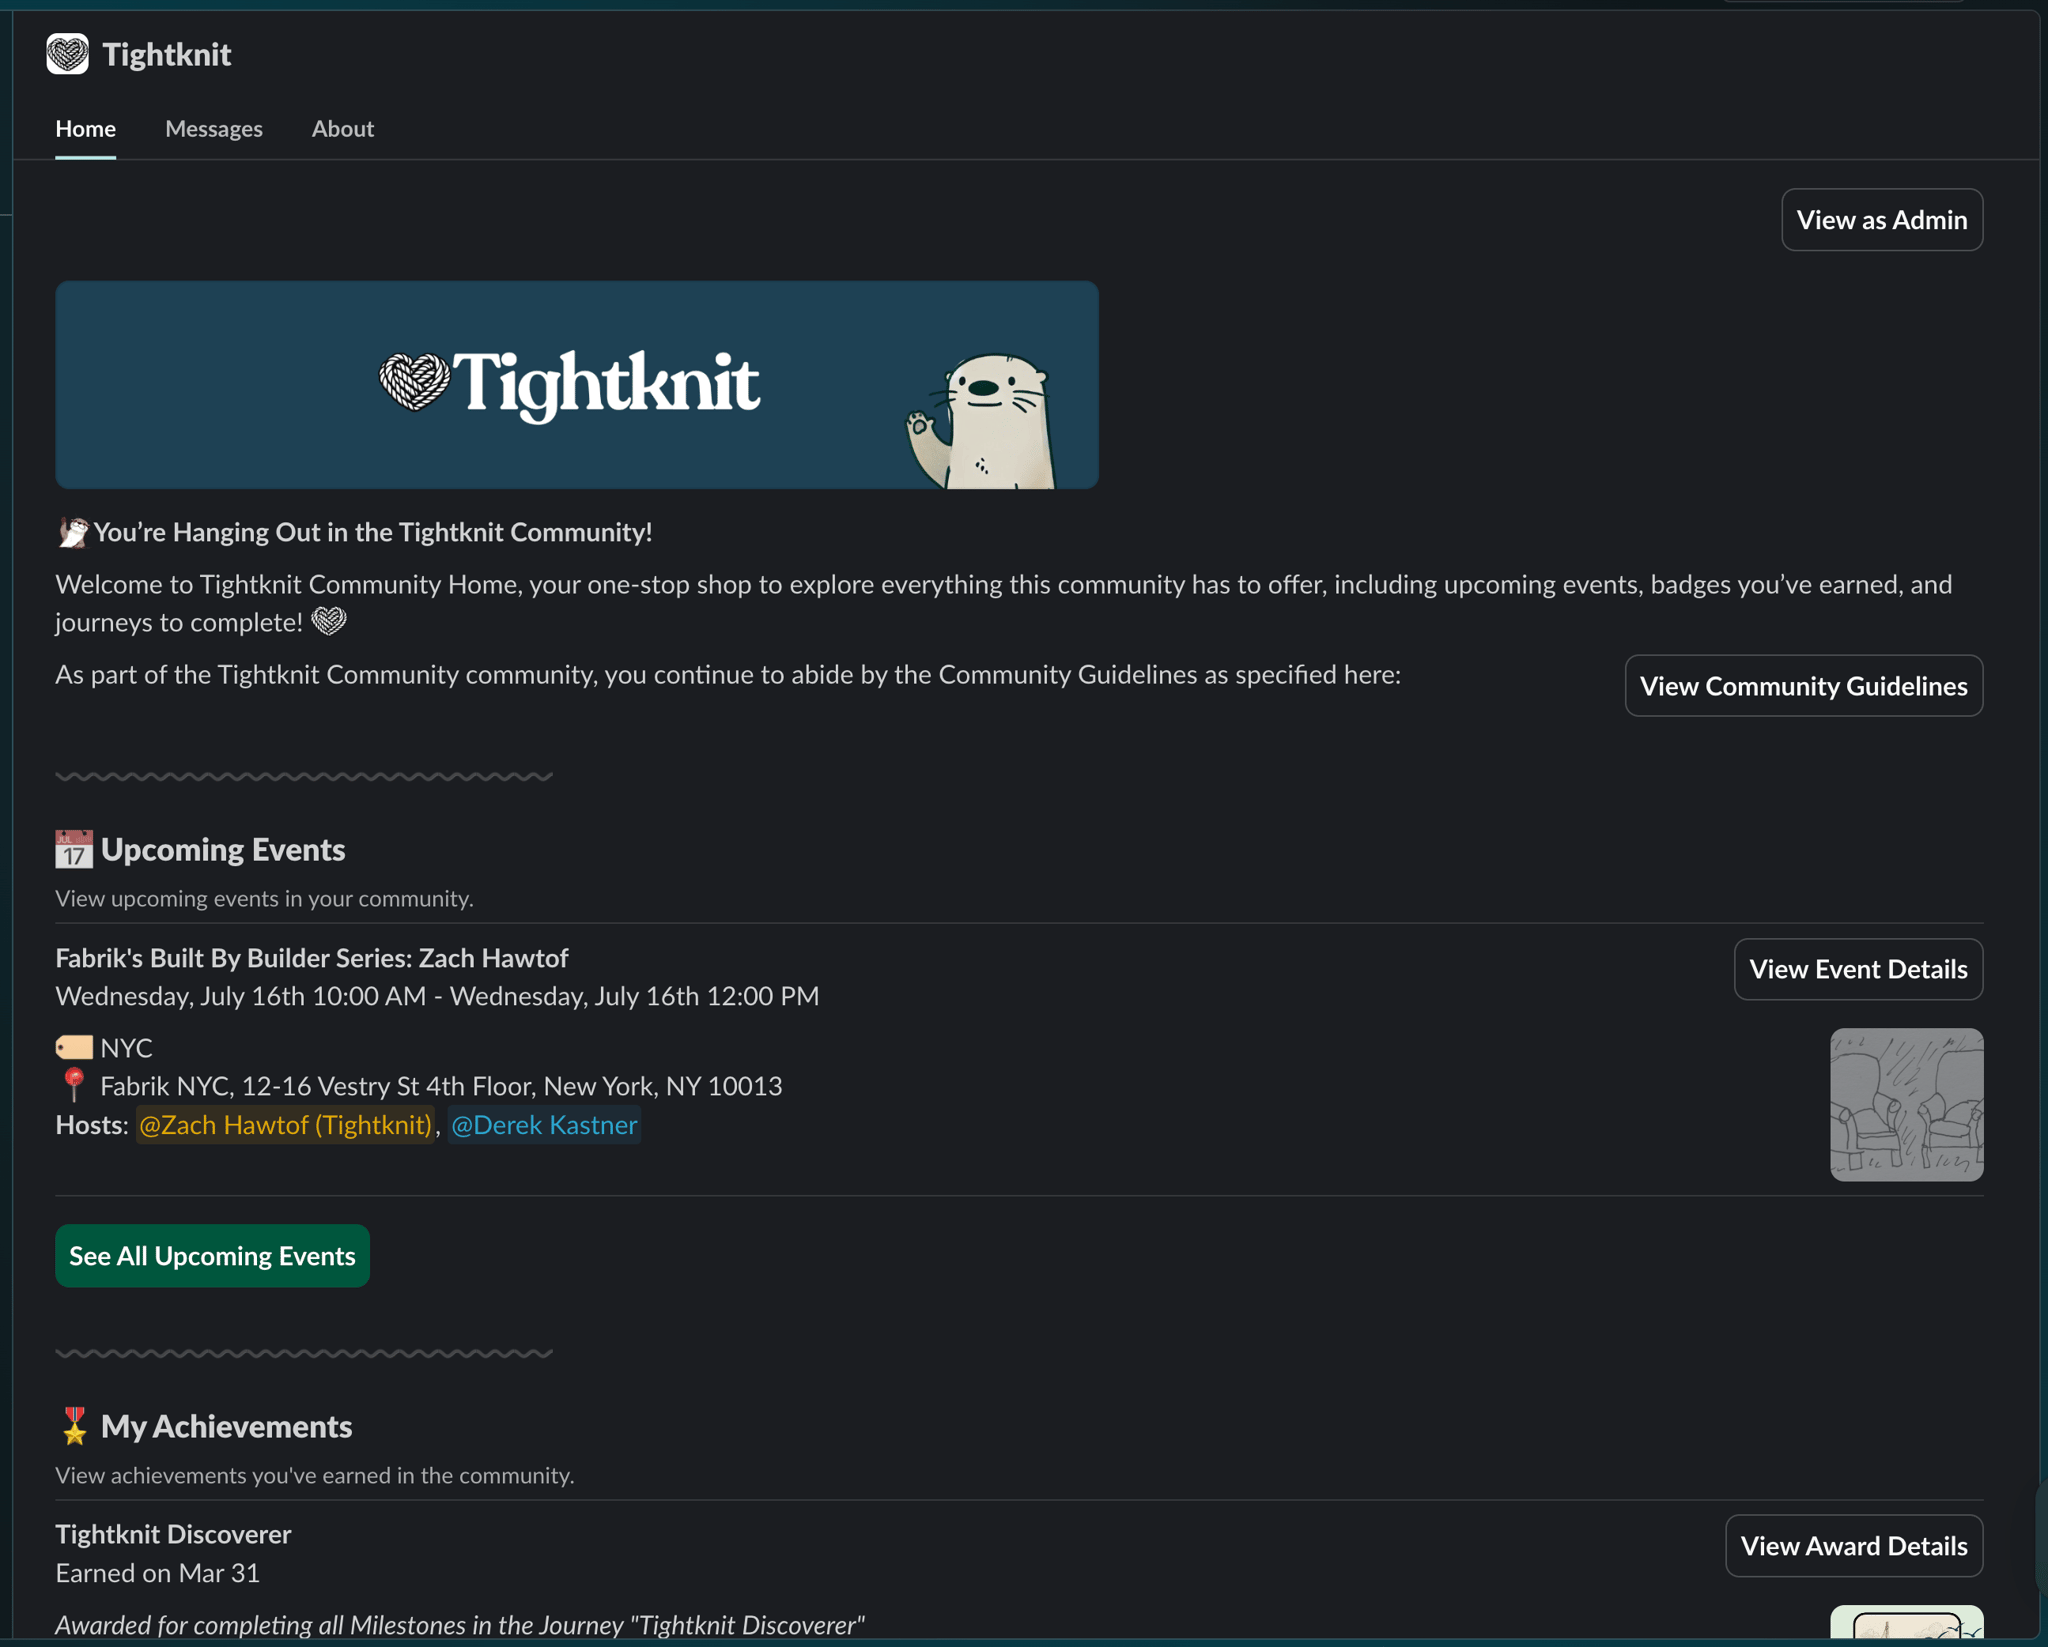View Award Details for Tightknit Discoverer
2048x1647 pixels.
point(1854,1545)
